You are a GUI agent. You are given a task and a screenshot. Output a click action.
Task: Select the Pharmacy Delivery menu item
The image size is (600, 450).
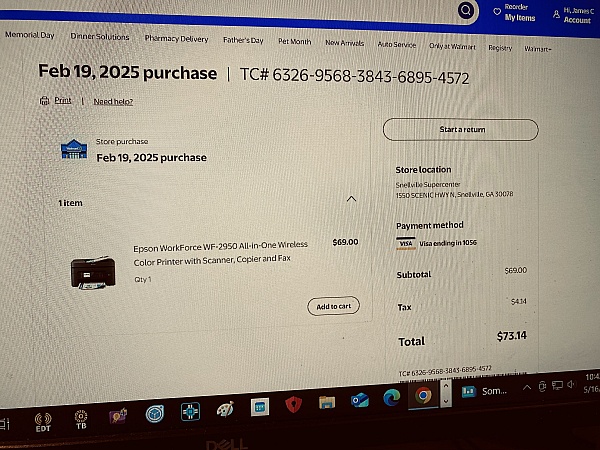coord(176,39)
